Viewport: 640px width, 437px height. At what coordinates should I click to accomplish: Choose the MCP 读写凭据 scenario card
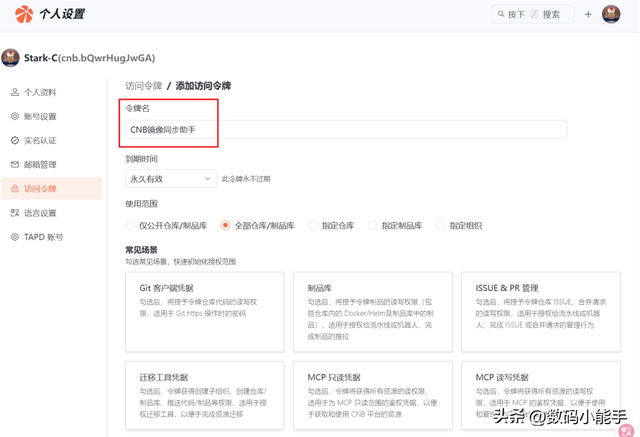[x=541, y=395]
